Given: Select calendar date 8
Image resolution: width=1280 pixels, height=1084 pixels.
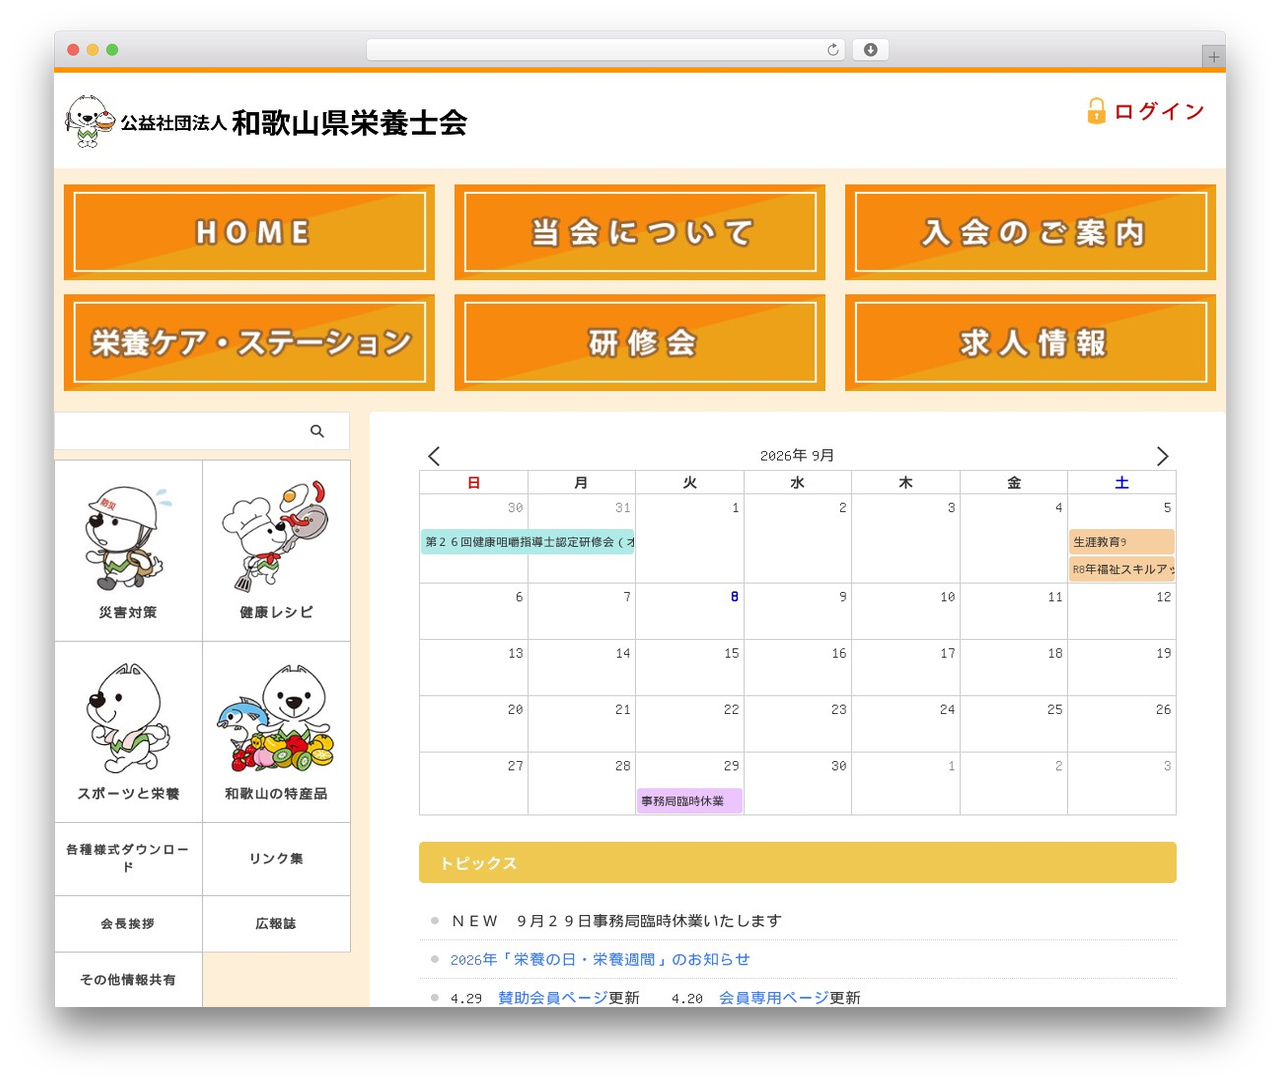Looking at the screenshot, I should 734,597.
